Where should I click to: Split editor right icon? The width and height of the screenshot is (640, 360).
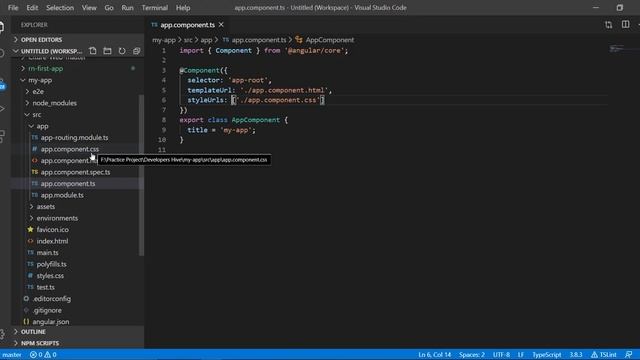tap(625, 25)
